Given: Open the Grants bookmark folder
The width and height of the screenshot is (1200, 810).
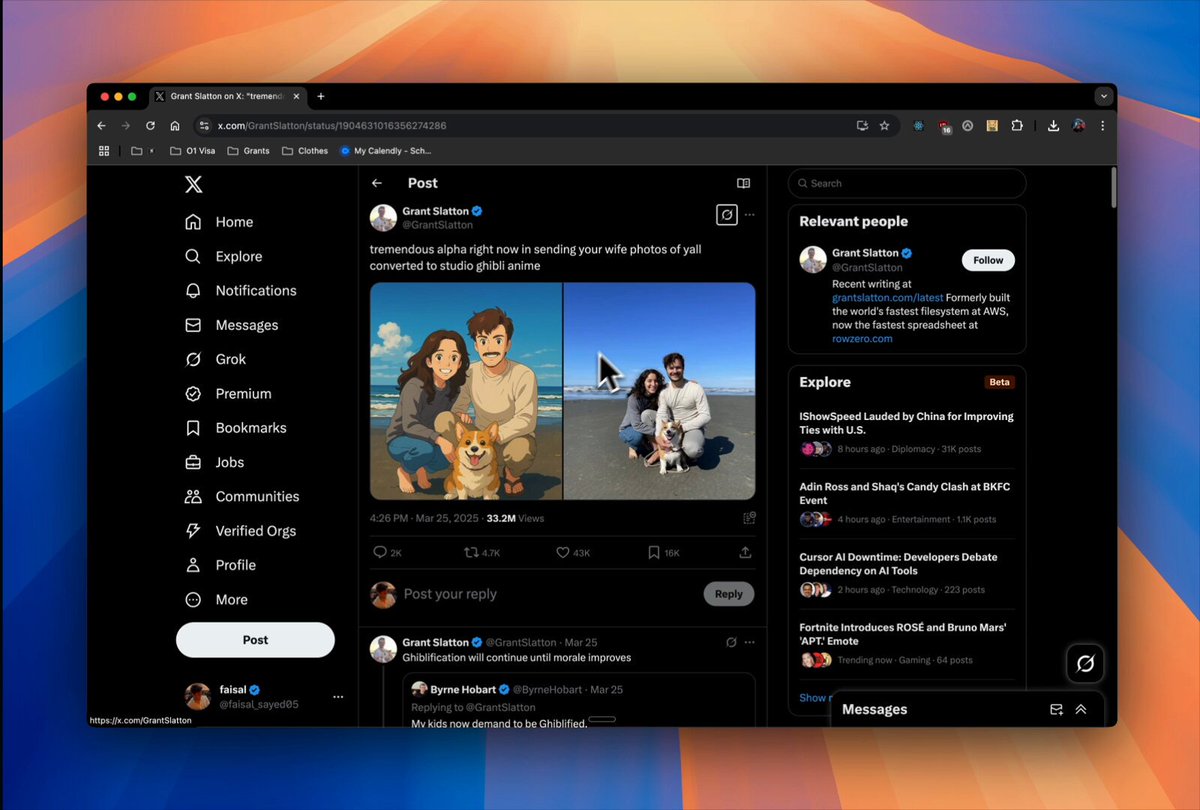Looking at the screenshot, I should coord(249,151).
